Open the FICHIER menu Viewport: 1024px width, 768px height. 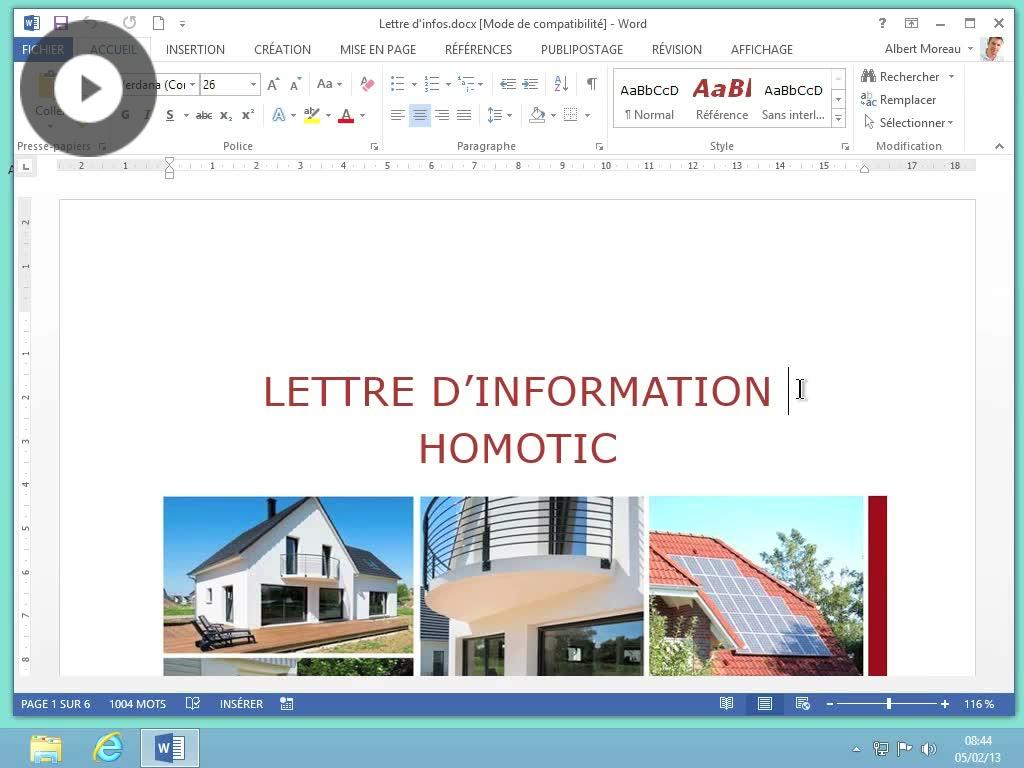click(x=43, y=48)
